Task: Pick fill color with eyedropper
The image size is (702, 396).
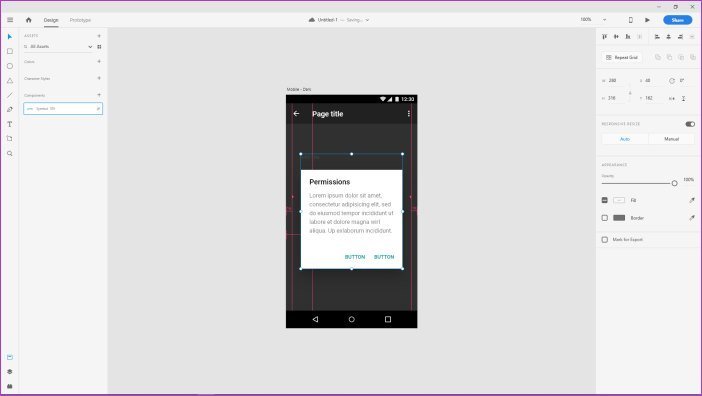Action: 692,200
